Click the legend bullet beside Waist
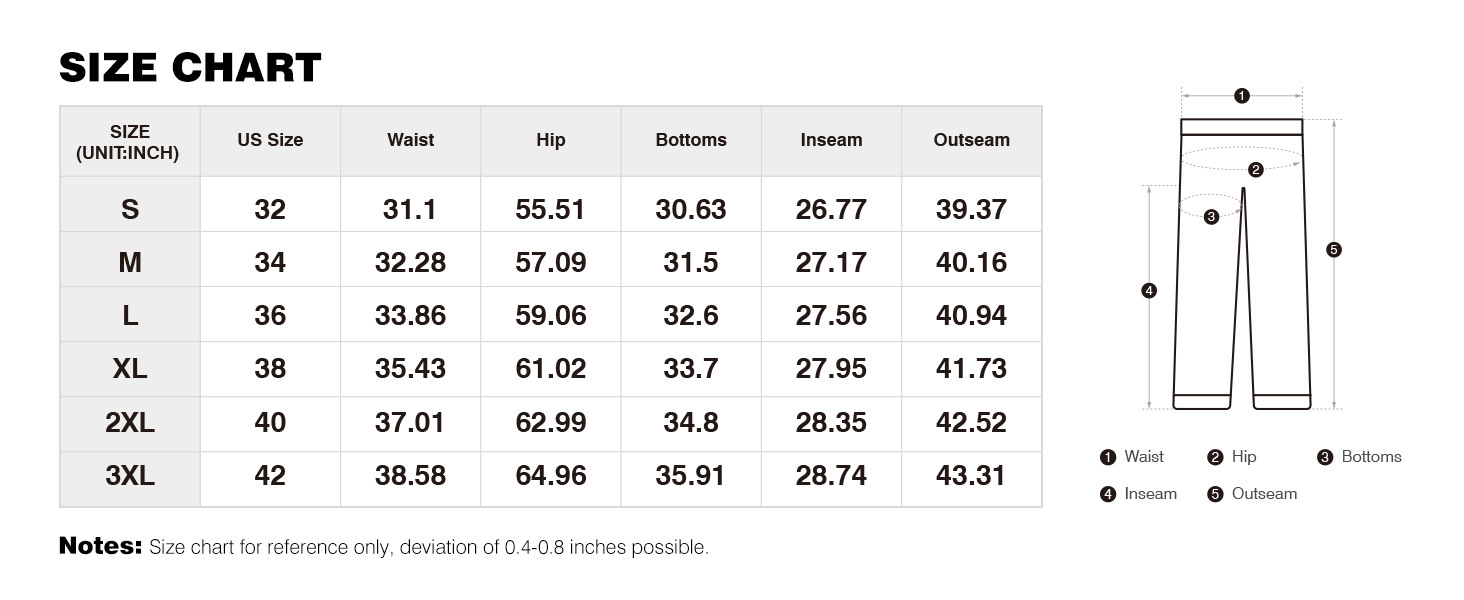1464x600 pixels. pyautogui.click(x=1107, y=458)
